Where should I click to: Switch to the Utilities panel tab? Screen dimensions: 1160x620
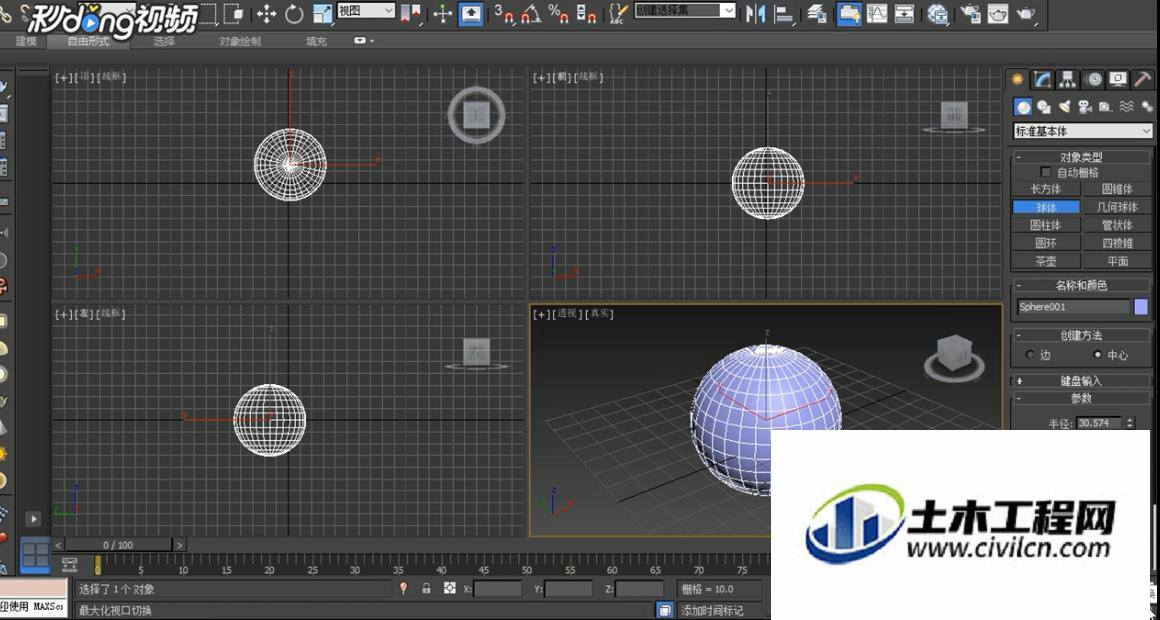tap(1143, 79)
